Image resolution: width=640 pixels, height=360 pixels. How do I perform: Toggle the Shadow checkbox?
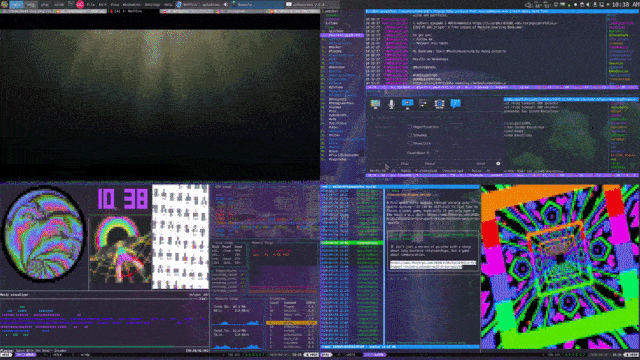410,135
